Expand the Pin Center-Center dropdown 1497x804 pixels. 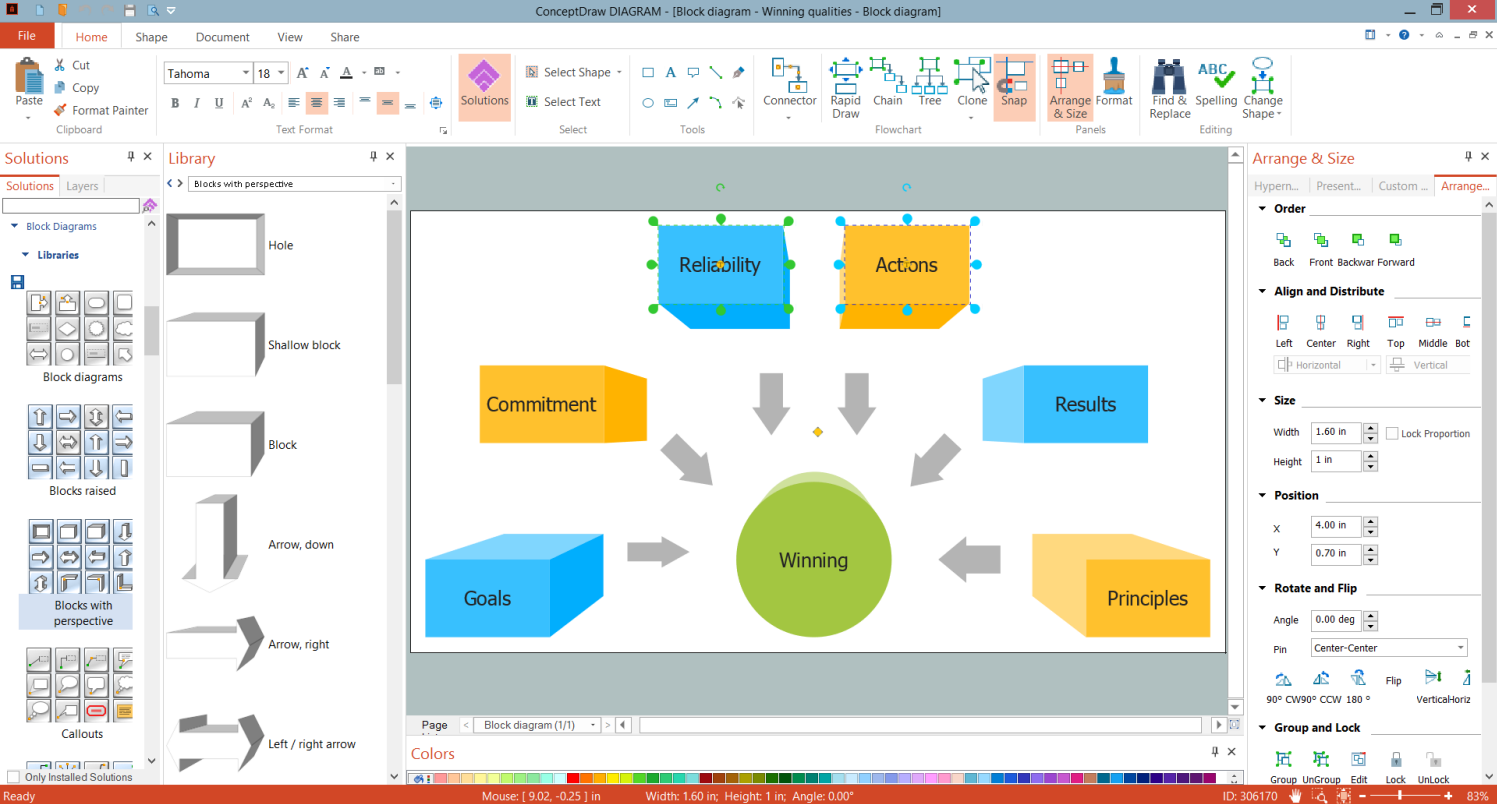(x=1389, y=648)
